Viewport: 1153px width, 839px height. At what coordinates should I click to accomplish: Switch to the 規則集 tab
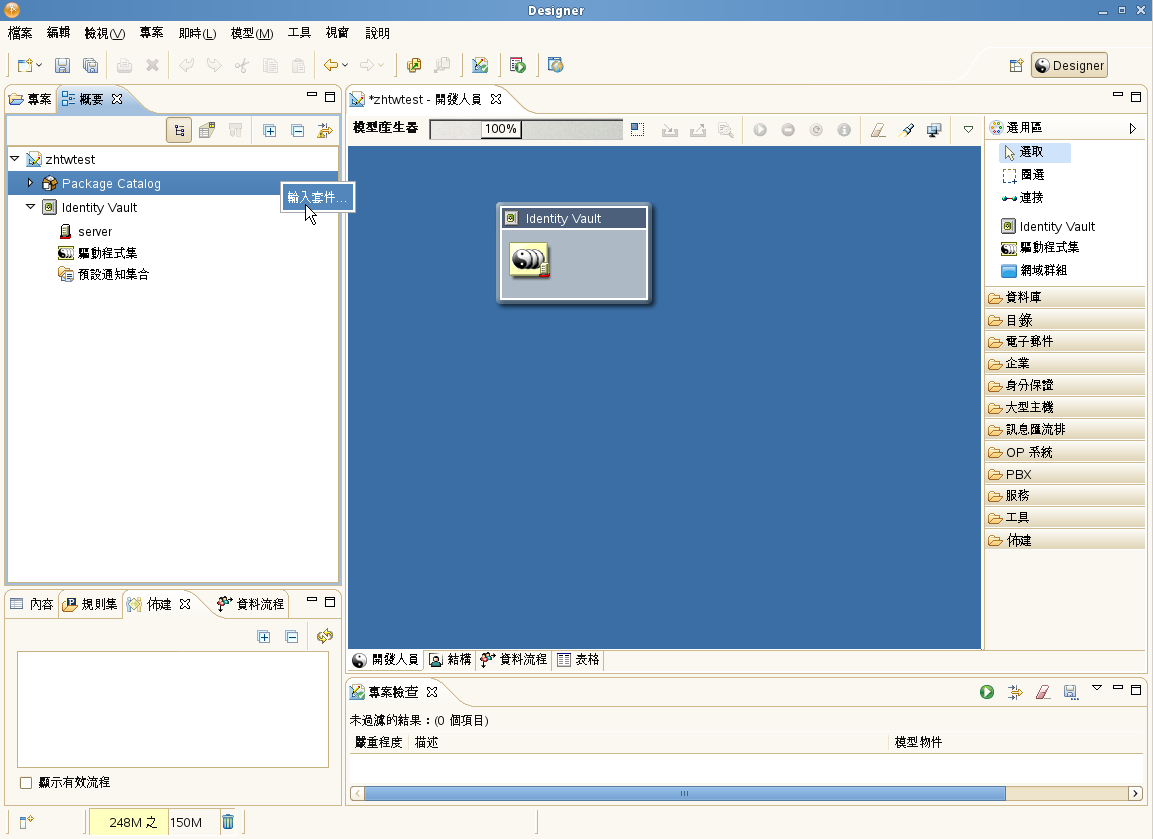coord(90,604)
